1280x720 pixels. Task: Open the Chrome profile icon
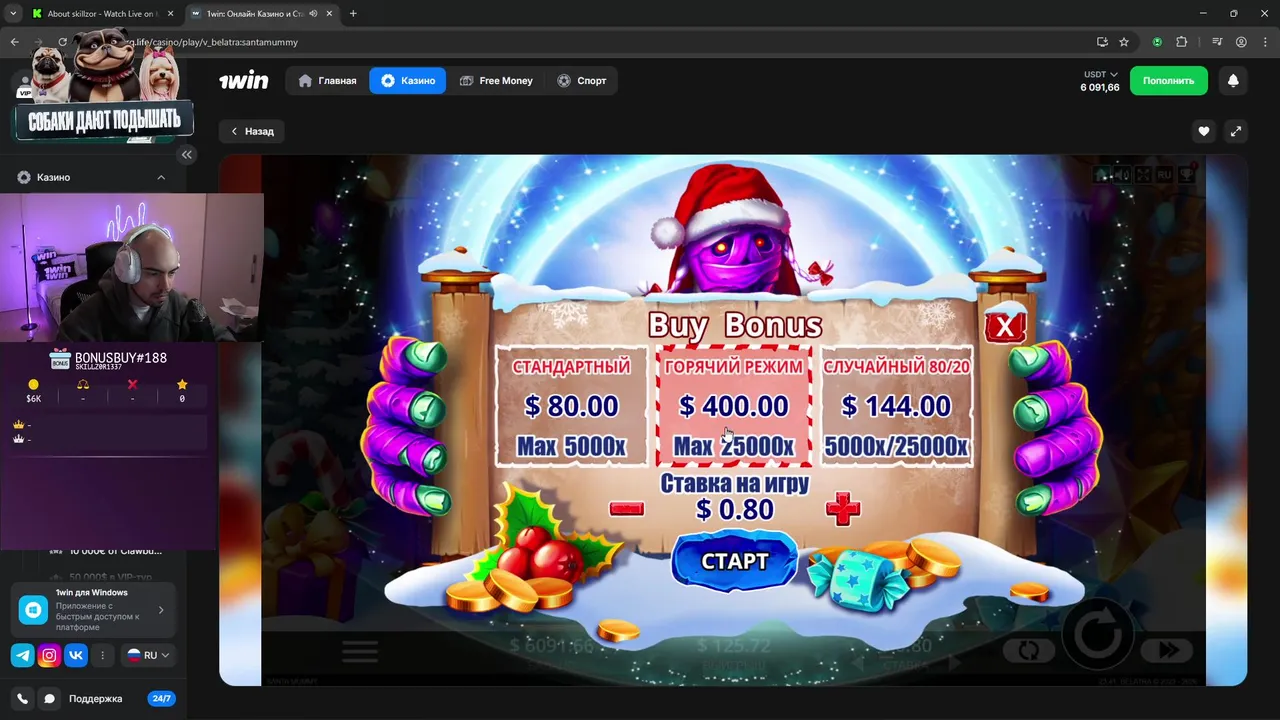click(1241, 42)
